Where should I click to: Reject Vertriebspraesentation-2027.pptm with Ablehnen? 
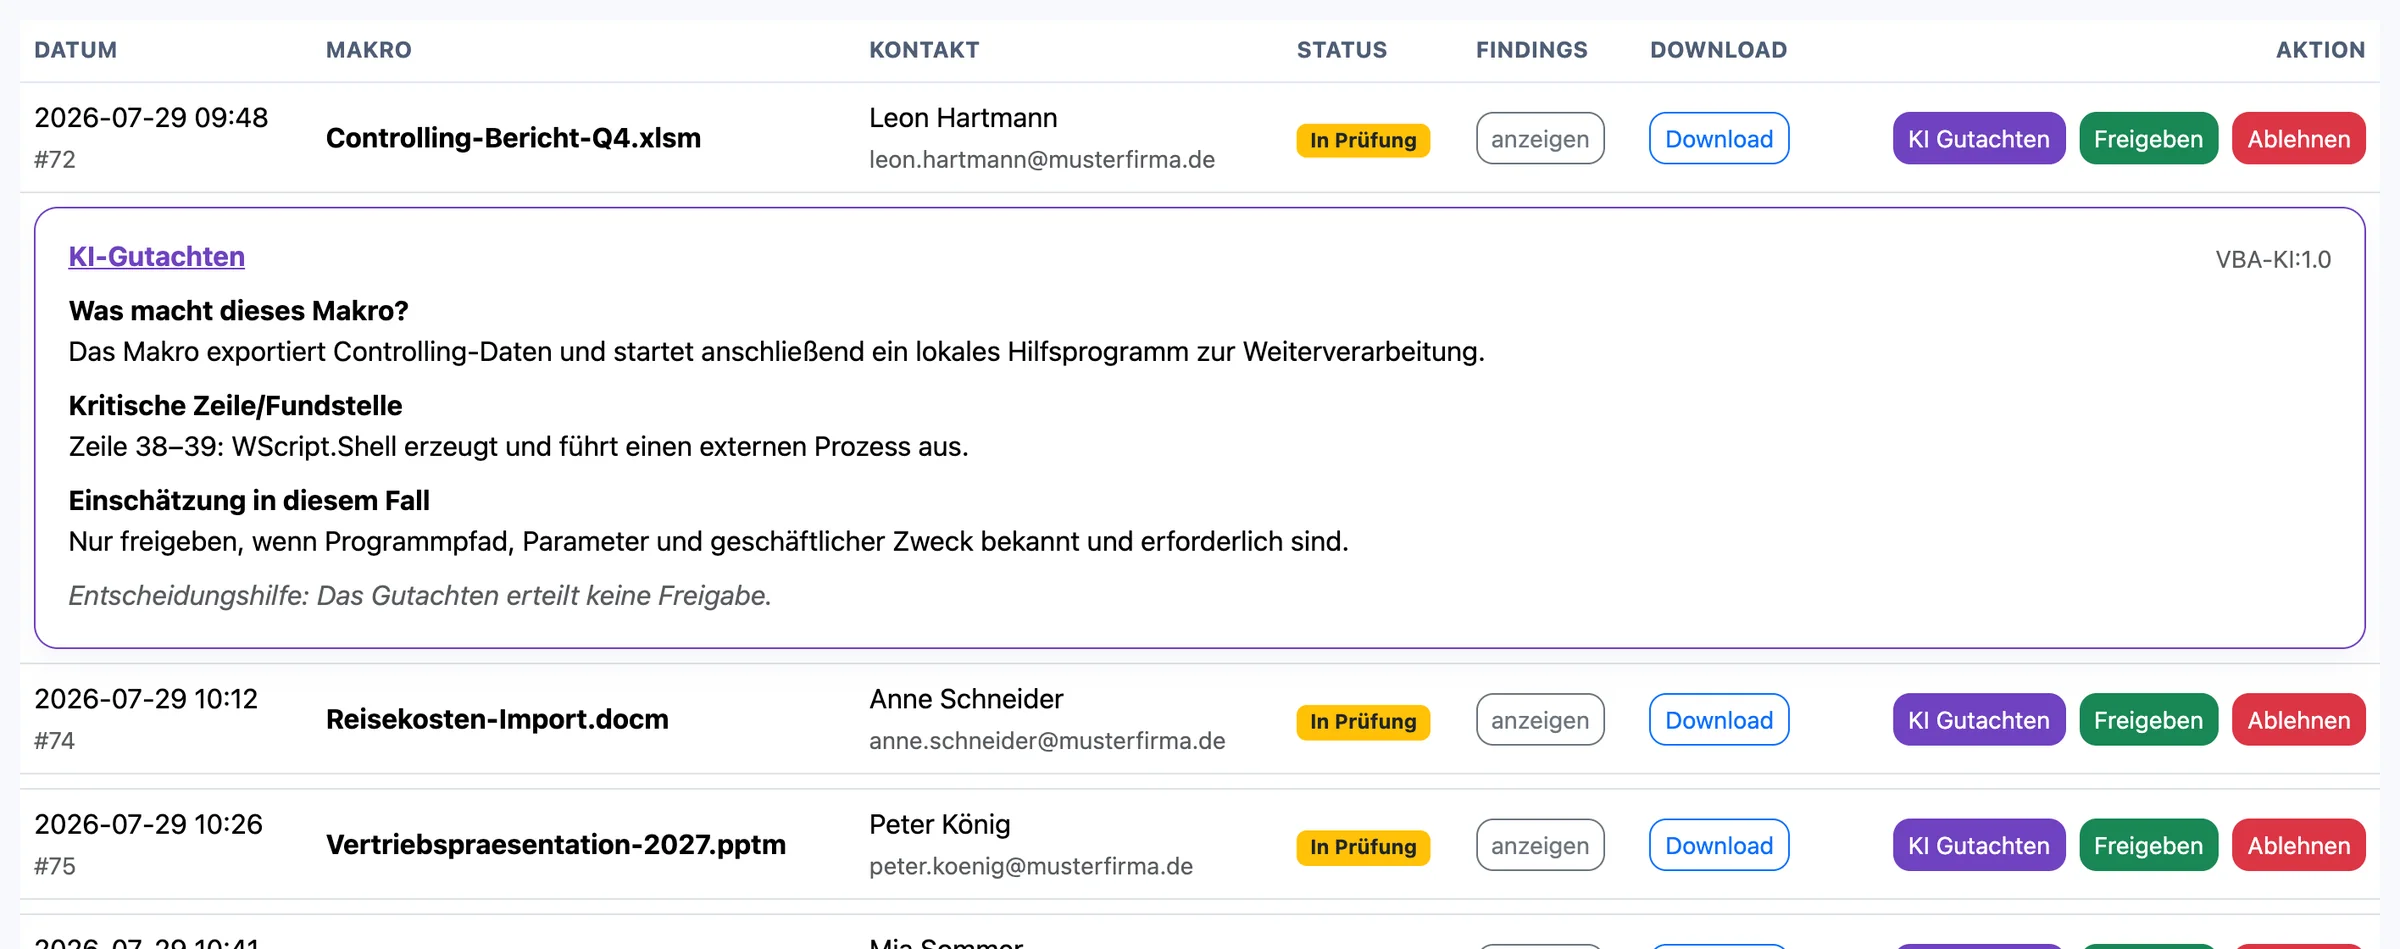(x=2298, y=844)
